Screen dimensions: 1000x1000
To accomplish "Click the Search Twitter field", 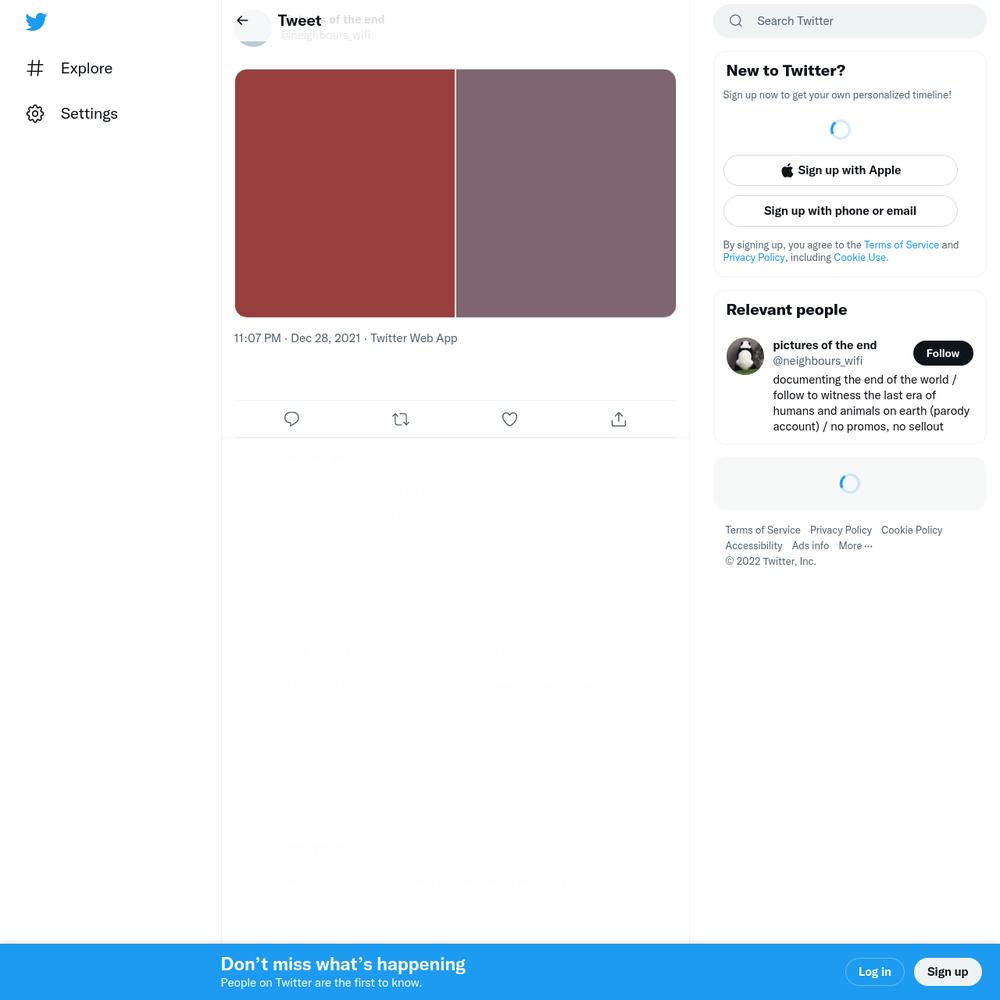I will click(849, 21).
